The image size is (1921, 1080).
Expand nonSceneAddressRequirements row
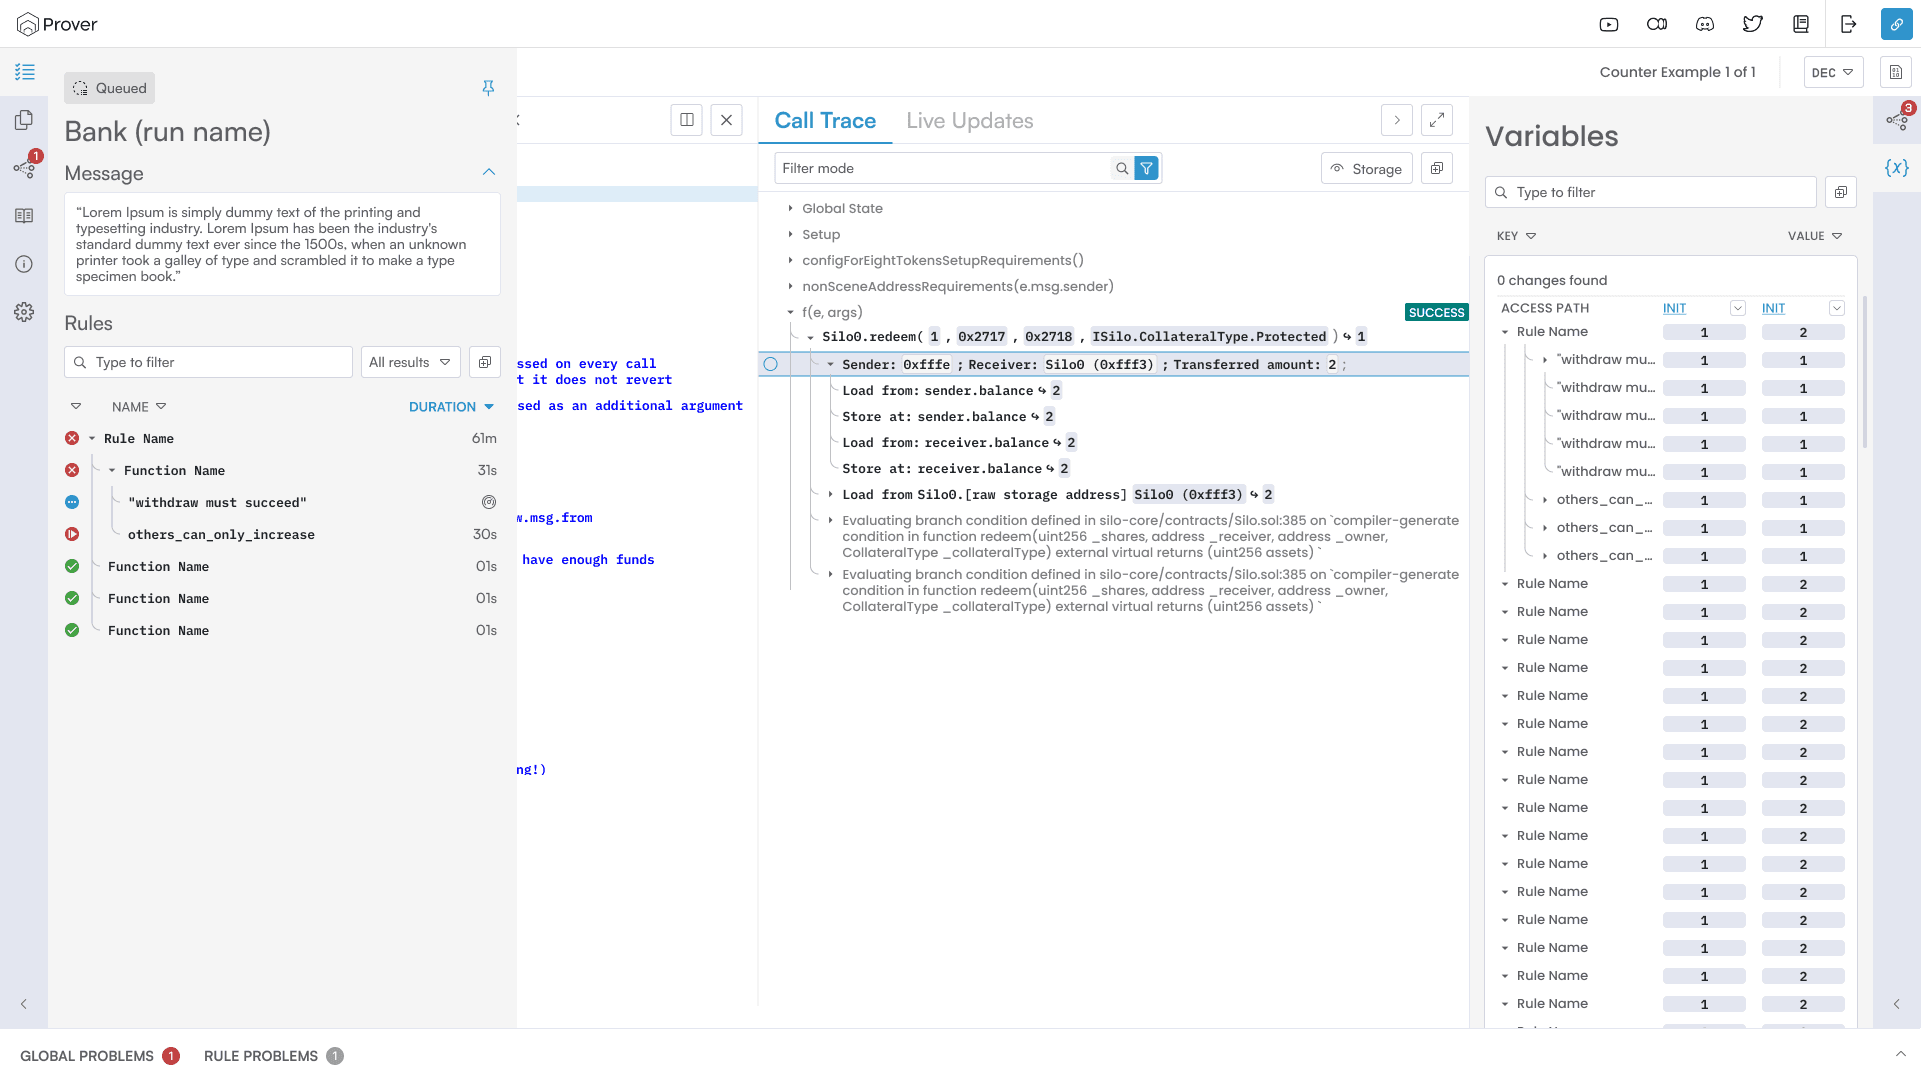pos(790,286)
